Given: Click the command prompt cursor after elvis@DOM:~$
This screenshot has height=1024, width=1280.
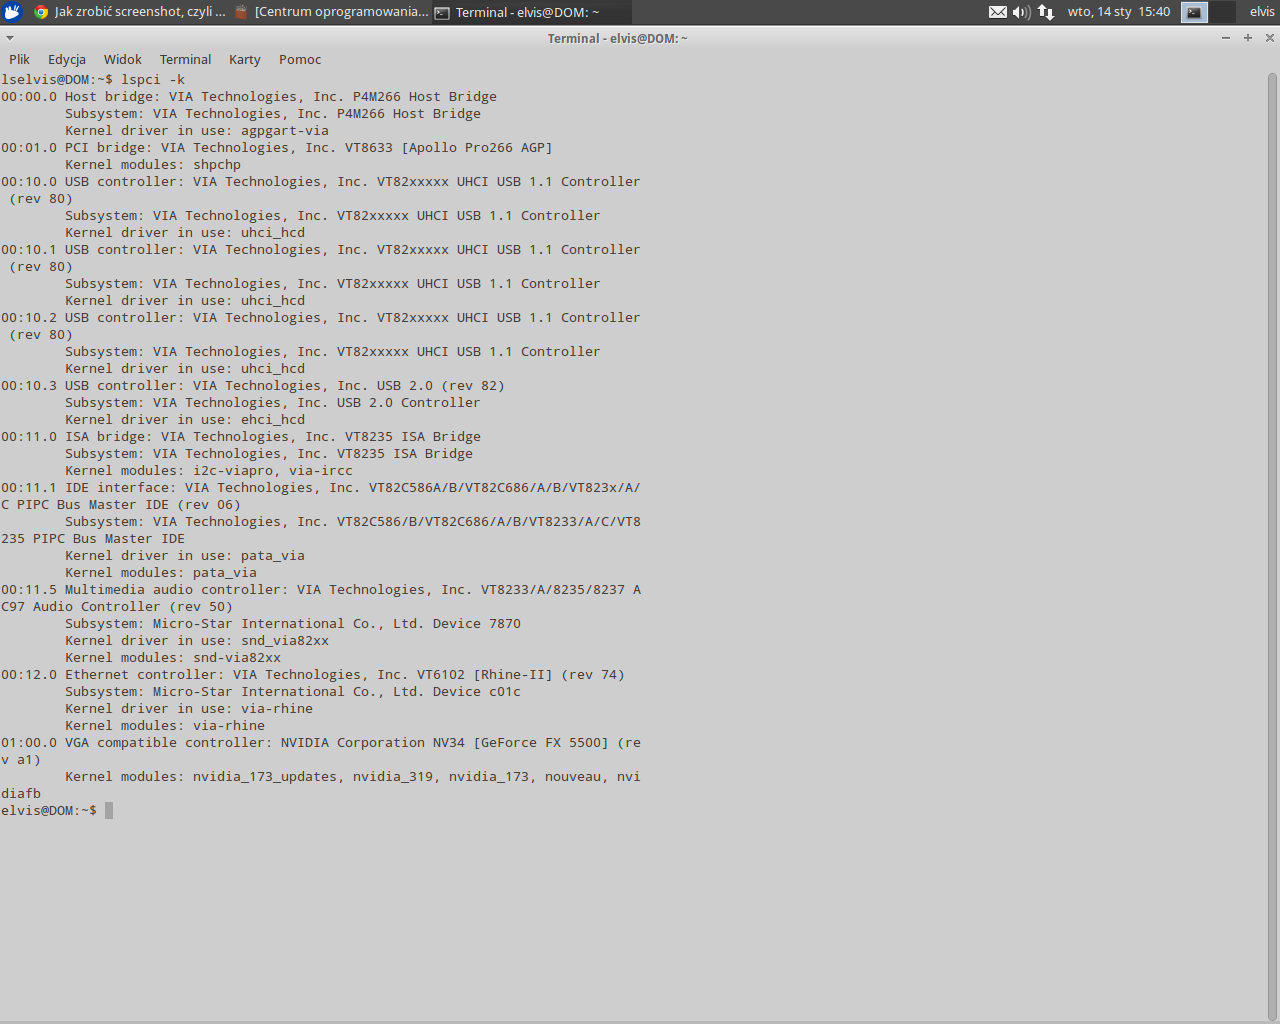Looking at the screenshot, I should pyautogui.click(x=109, y=810).
